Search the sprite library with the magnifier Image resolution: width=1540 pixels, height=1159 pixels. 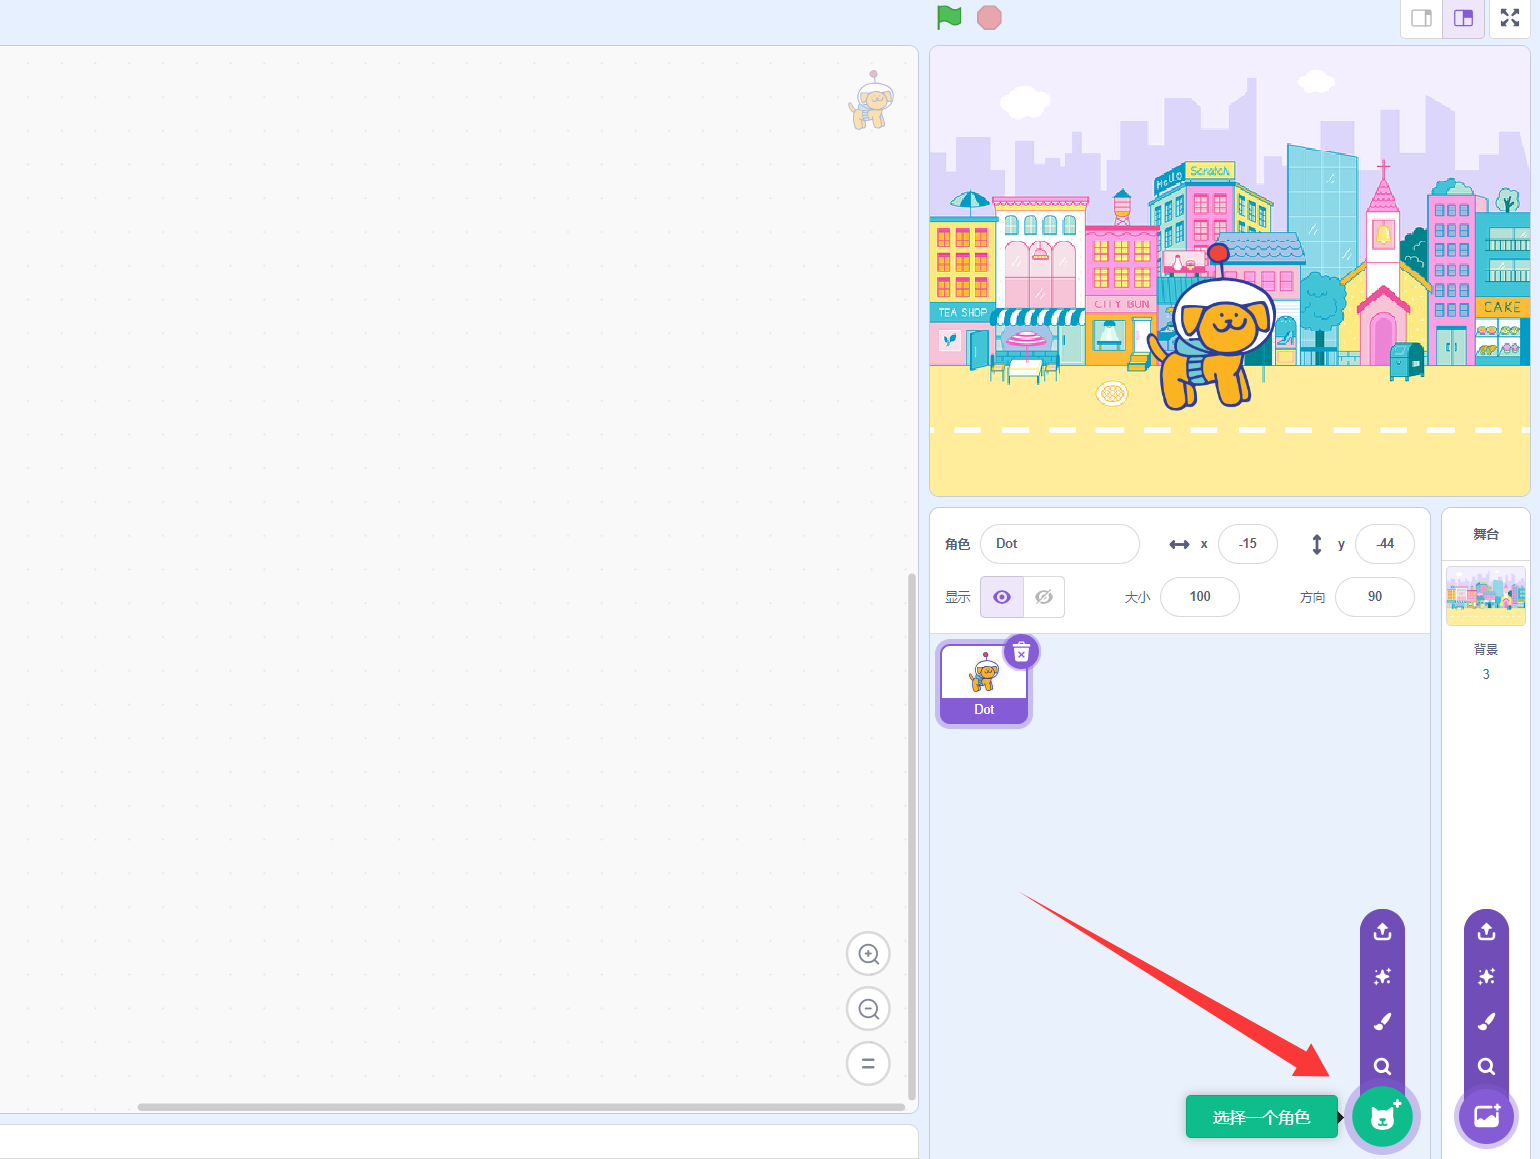(1382, 1067)
